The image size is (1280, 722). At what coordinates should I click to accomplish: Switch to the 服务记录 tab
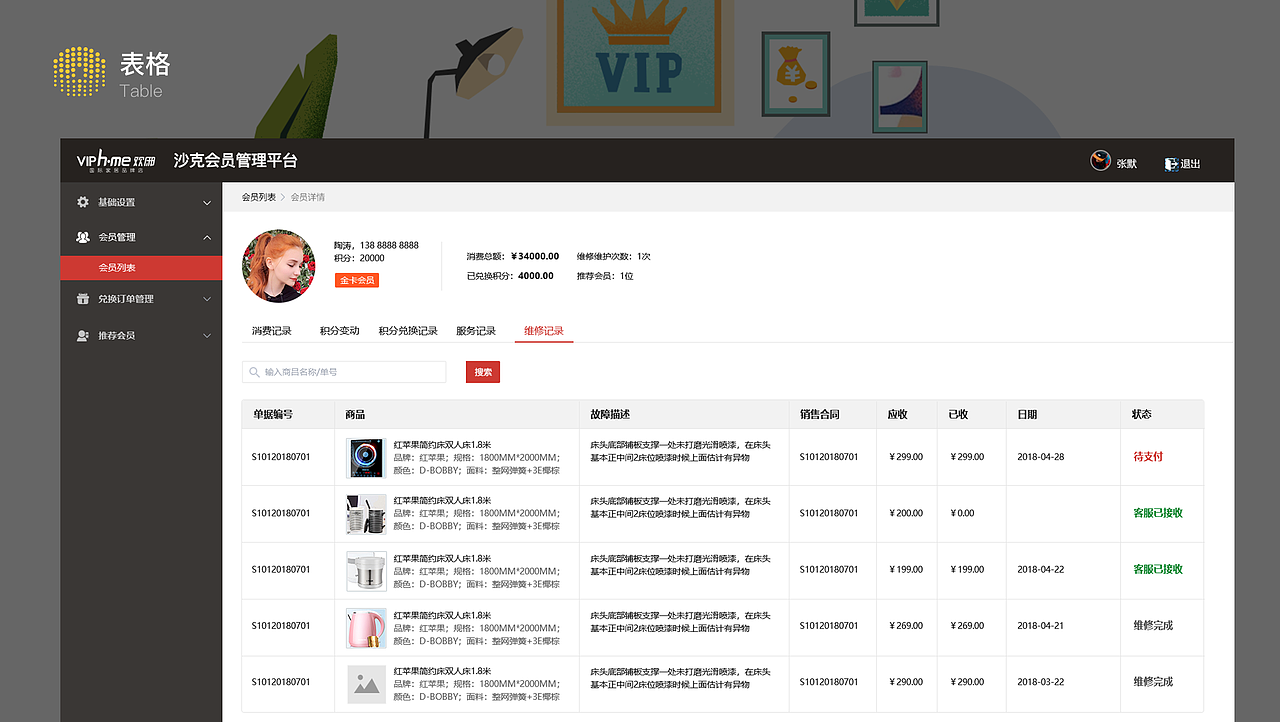[476, 331]
